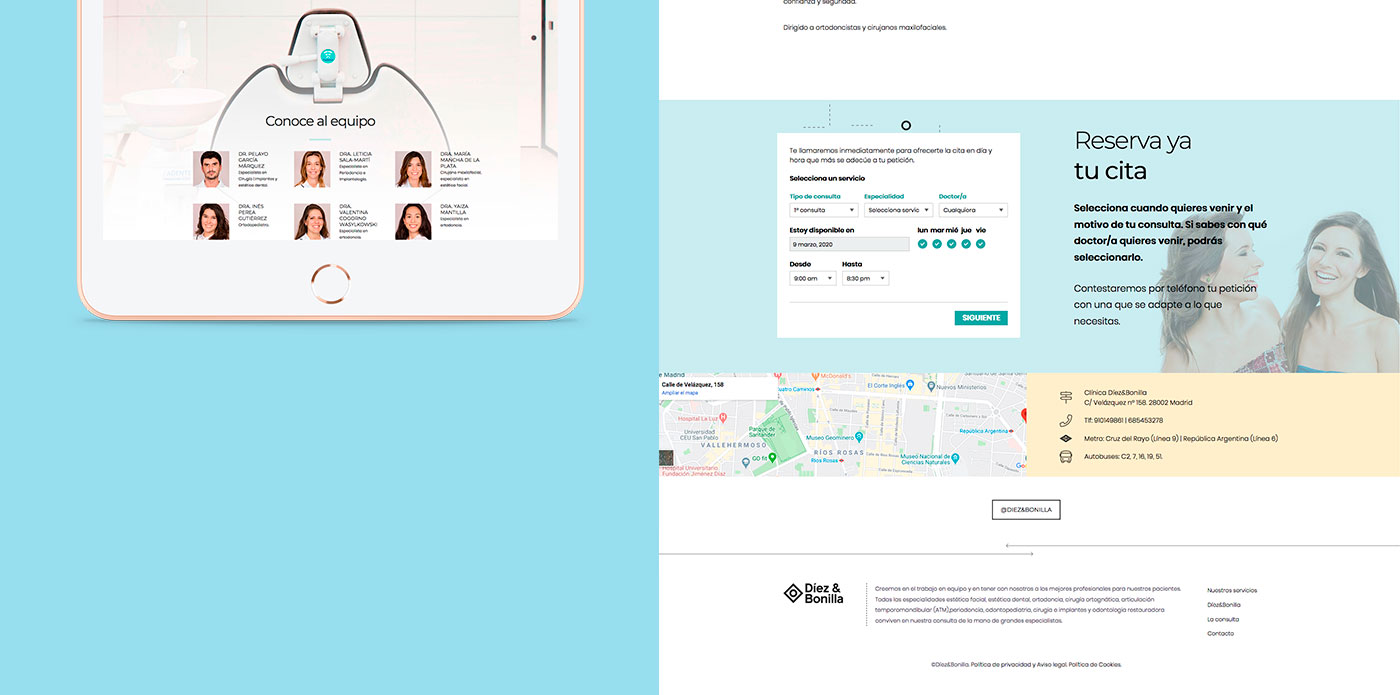Click the signpost address icon

click(x=1066, y=397)
